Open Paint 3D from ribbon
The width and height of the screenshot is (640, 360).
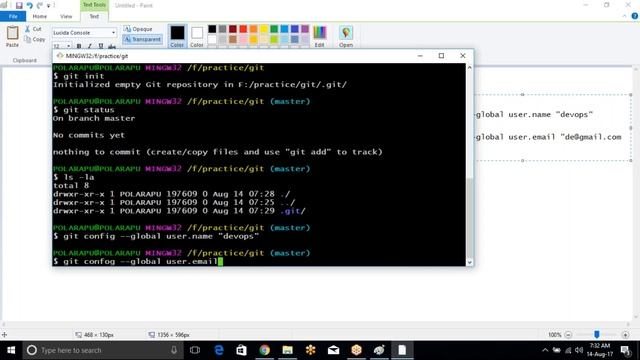(346, 36)
